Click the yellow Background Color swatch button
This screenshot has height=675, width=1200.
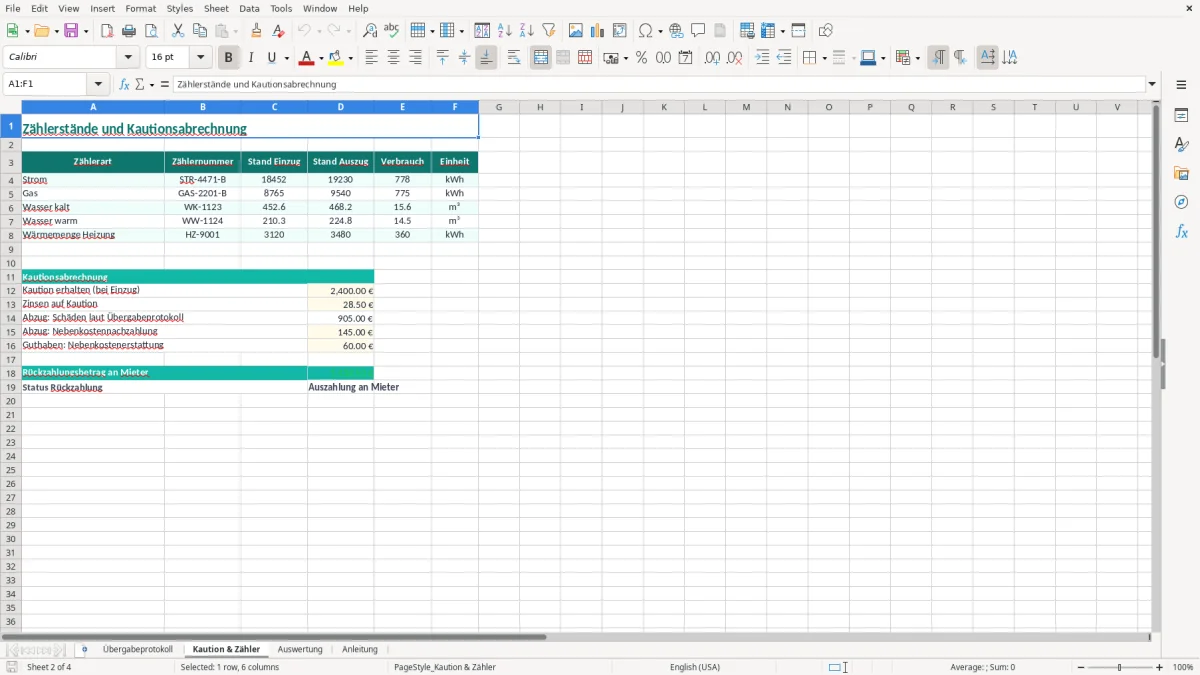coord(336,58)
